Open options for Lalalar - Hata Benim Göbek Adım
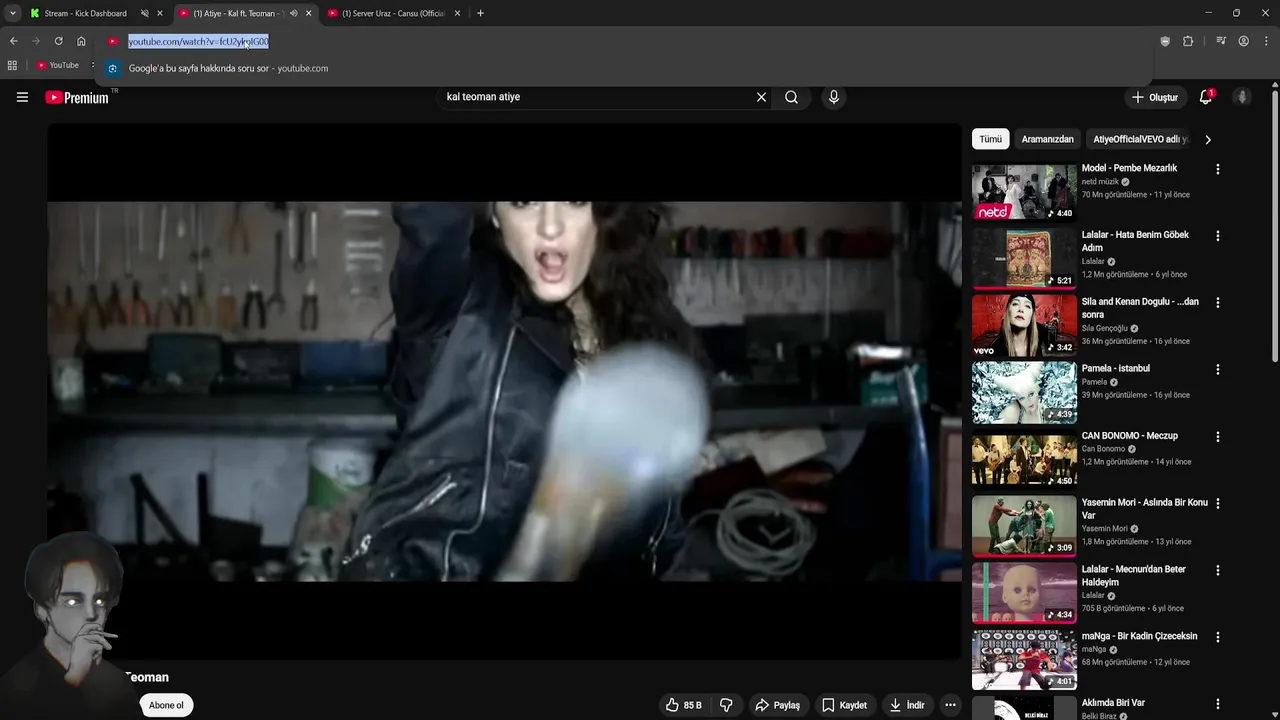Image resolution: width=1280 pixels, height=720 pixels. pos(1217,236)
